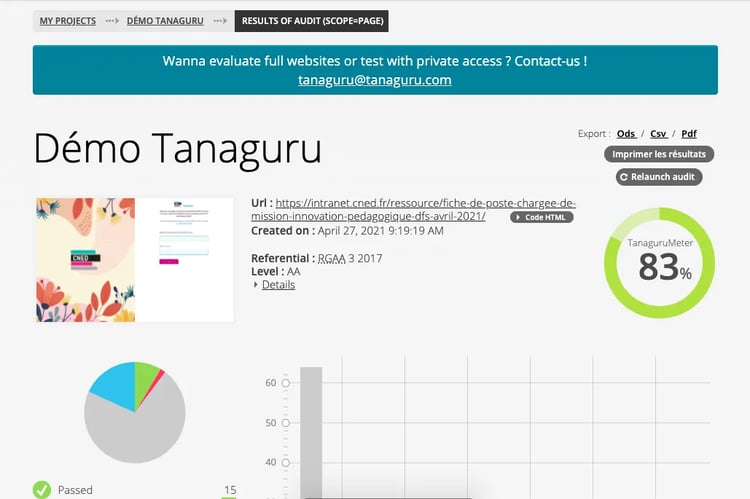This screenshot has height=499, width=750.
Task: Click the arrow icon on Code HTML
Action: tap(519, 217)
